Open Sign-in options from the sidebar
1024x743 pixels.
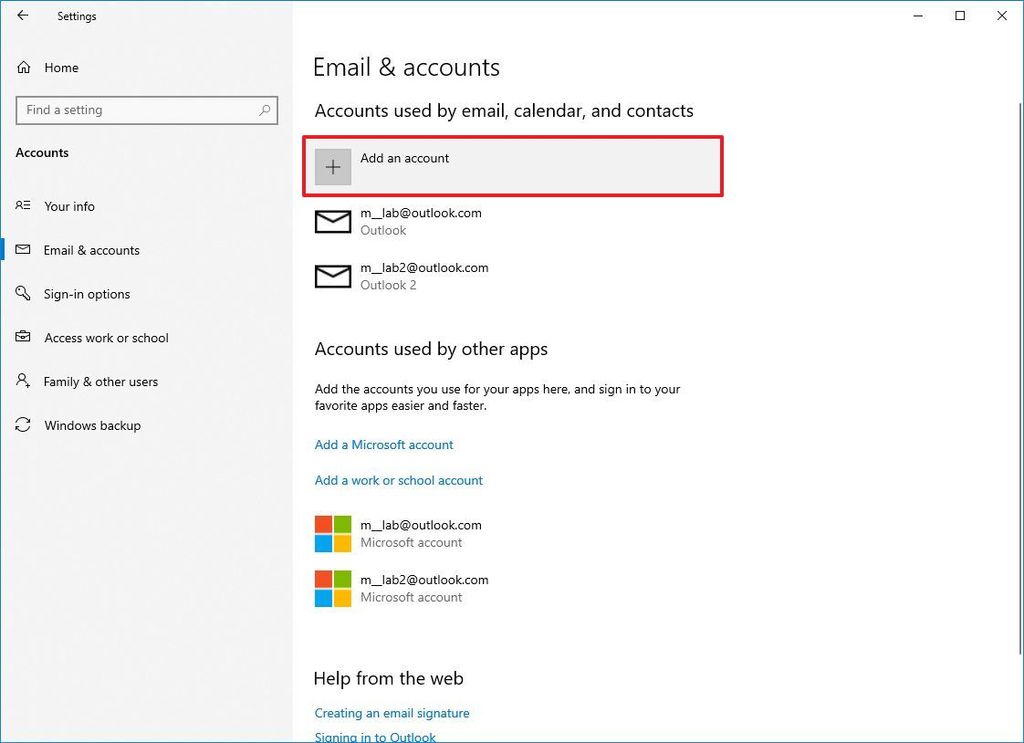coord(87,294)
